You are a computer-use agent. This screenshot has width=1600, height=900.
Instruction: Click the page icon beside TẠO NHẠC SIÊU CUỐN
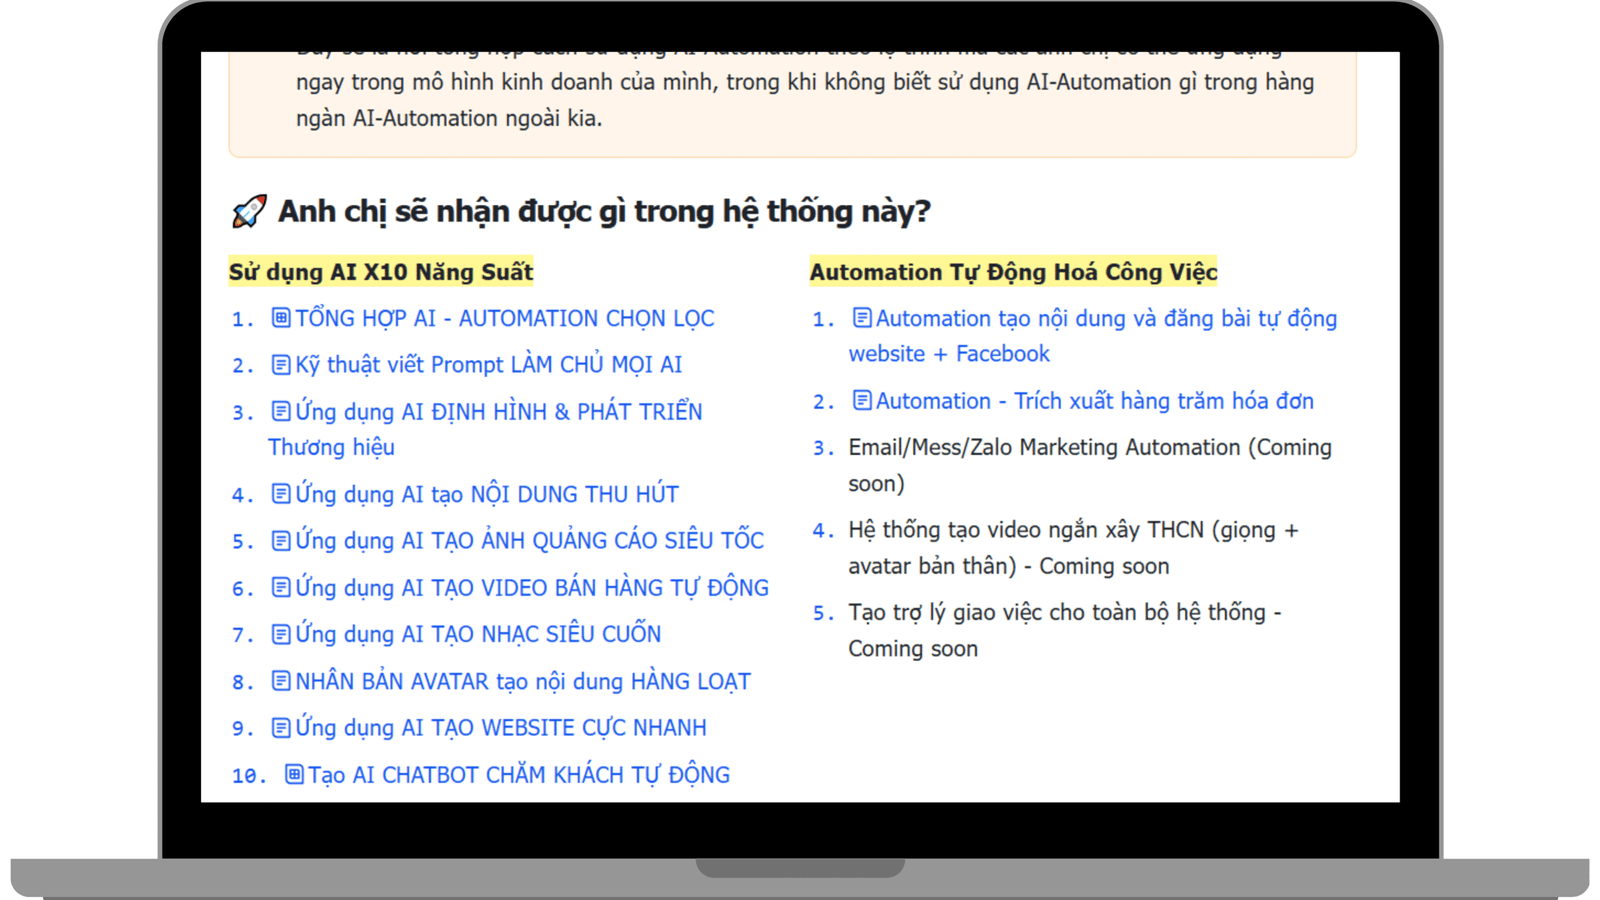[281, 634]
